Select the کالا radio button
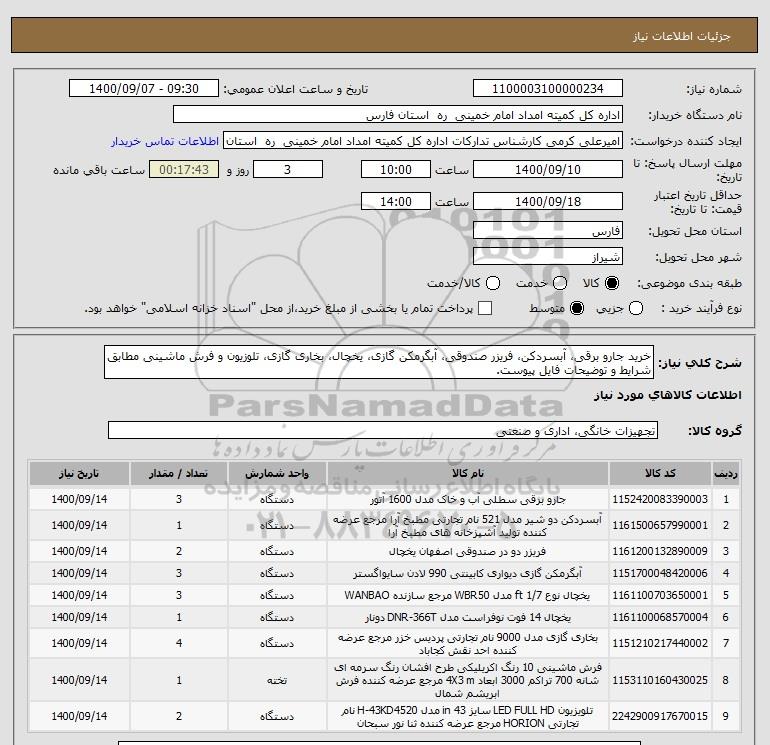The image size is (770, 745). [612, 283]
